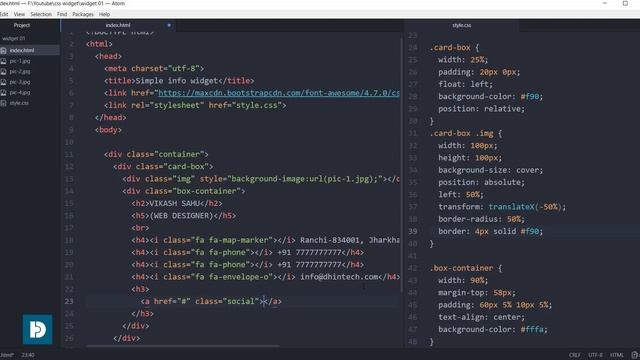Collapse the widget 01 project folder
The width and height of the screenshot is (640, 360).
(13, 39)
